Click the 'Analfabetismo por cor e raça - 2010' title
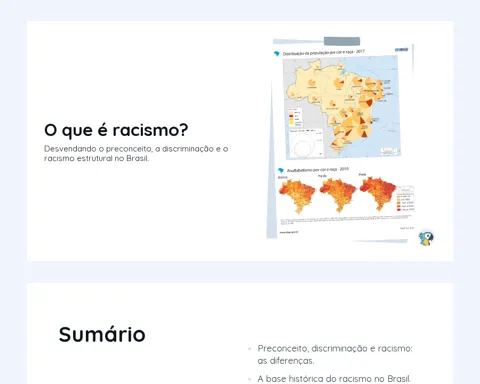This screenshot has height=384, width=480. tap(318, 170)
